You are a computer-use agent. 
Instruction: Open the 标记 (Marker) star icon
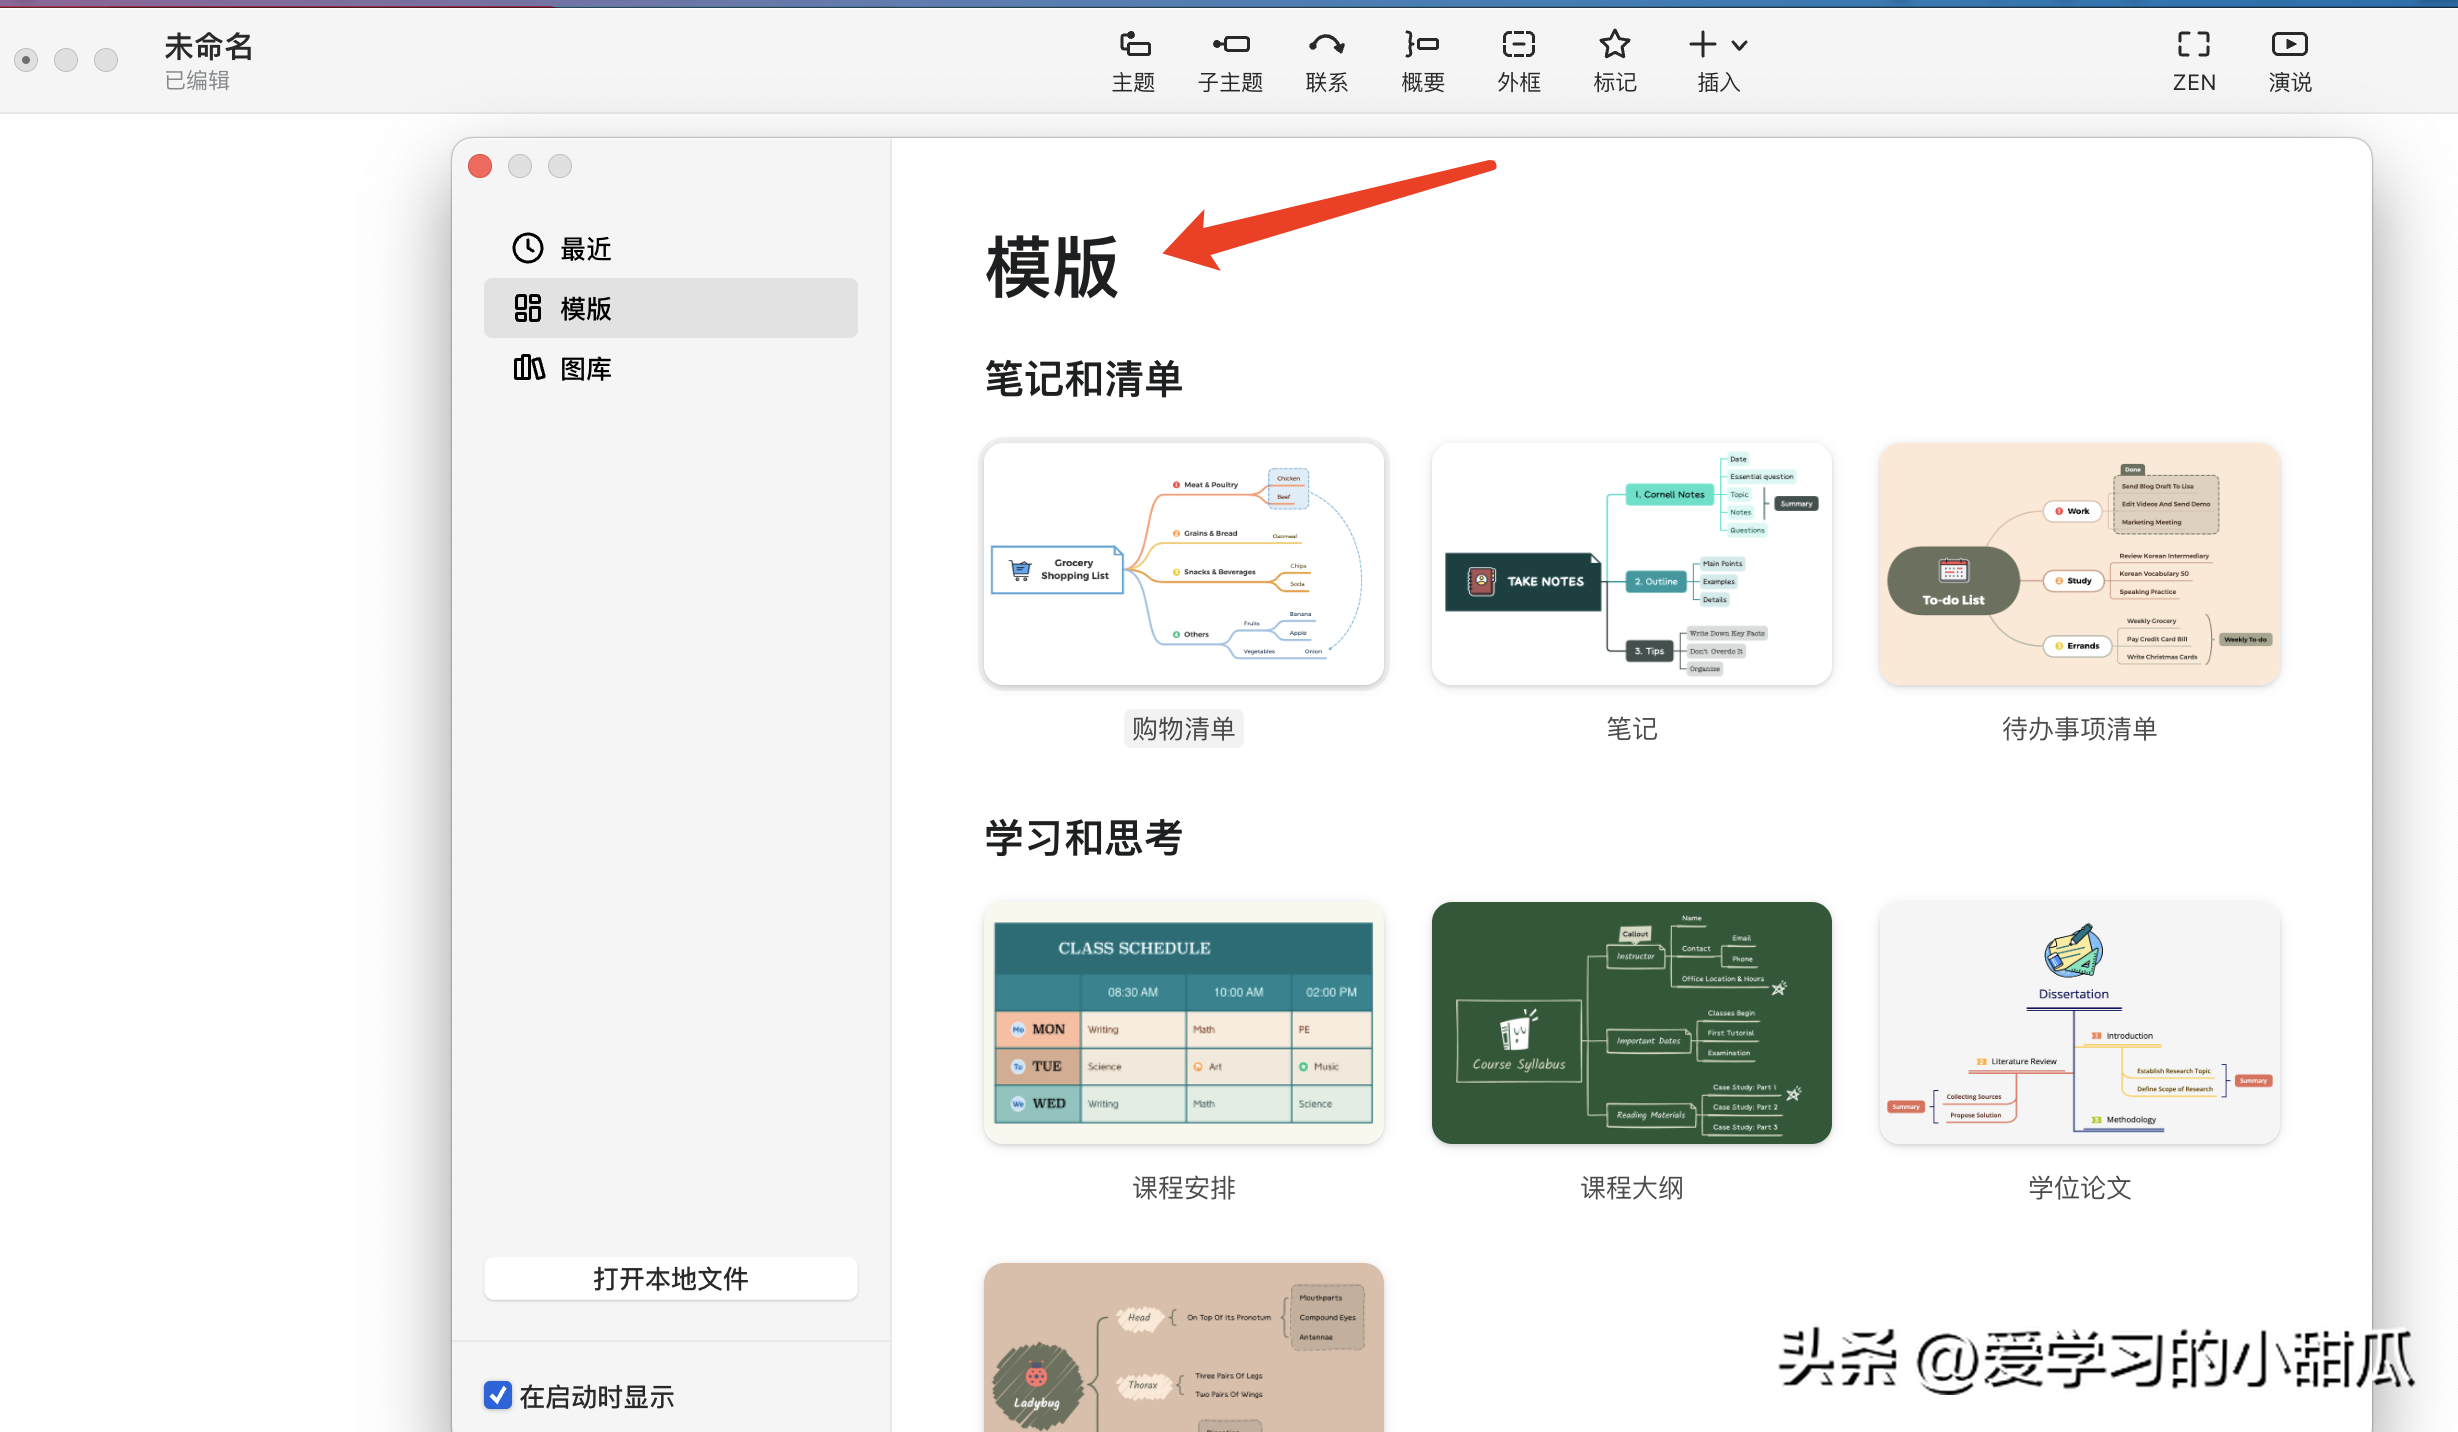coord(1614,45)
